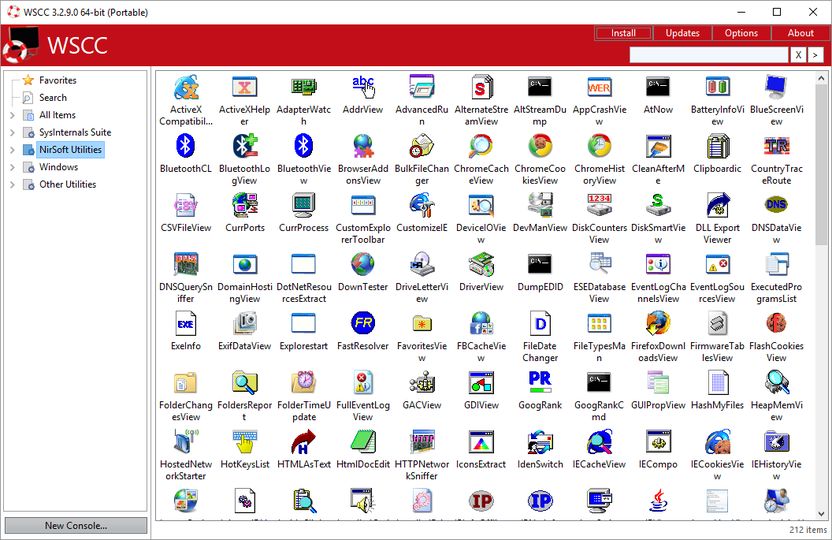The image size is (832, 540).
Task: Select the Windows category label
Action: click(x=58, y=167)
